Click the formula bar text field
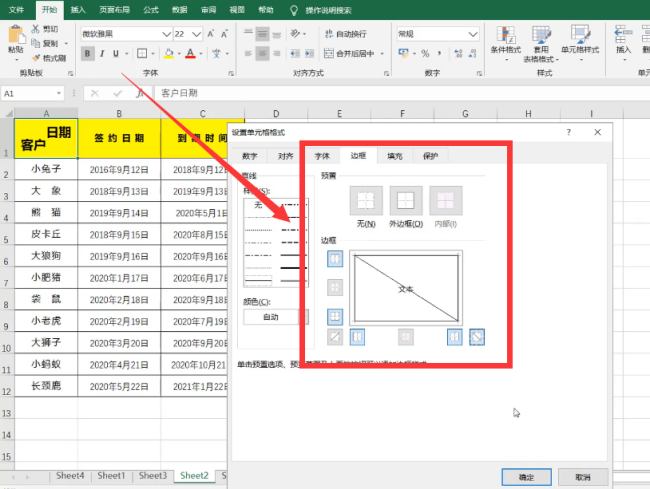The image size is (650, 489). [x=402, y=93]
